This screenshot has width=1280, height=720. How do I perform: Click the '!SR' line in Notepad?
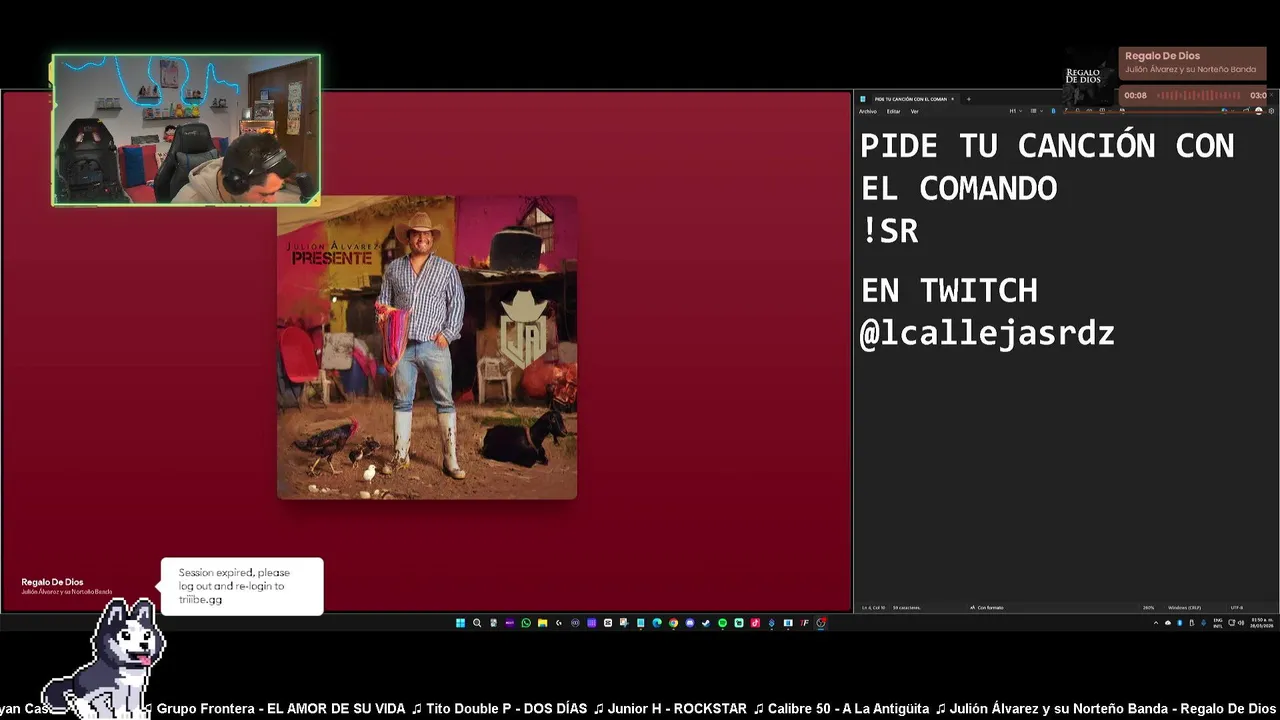coord(889,231)
